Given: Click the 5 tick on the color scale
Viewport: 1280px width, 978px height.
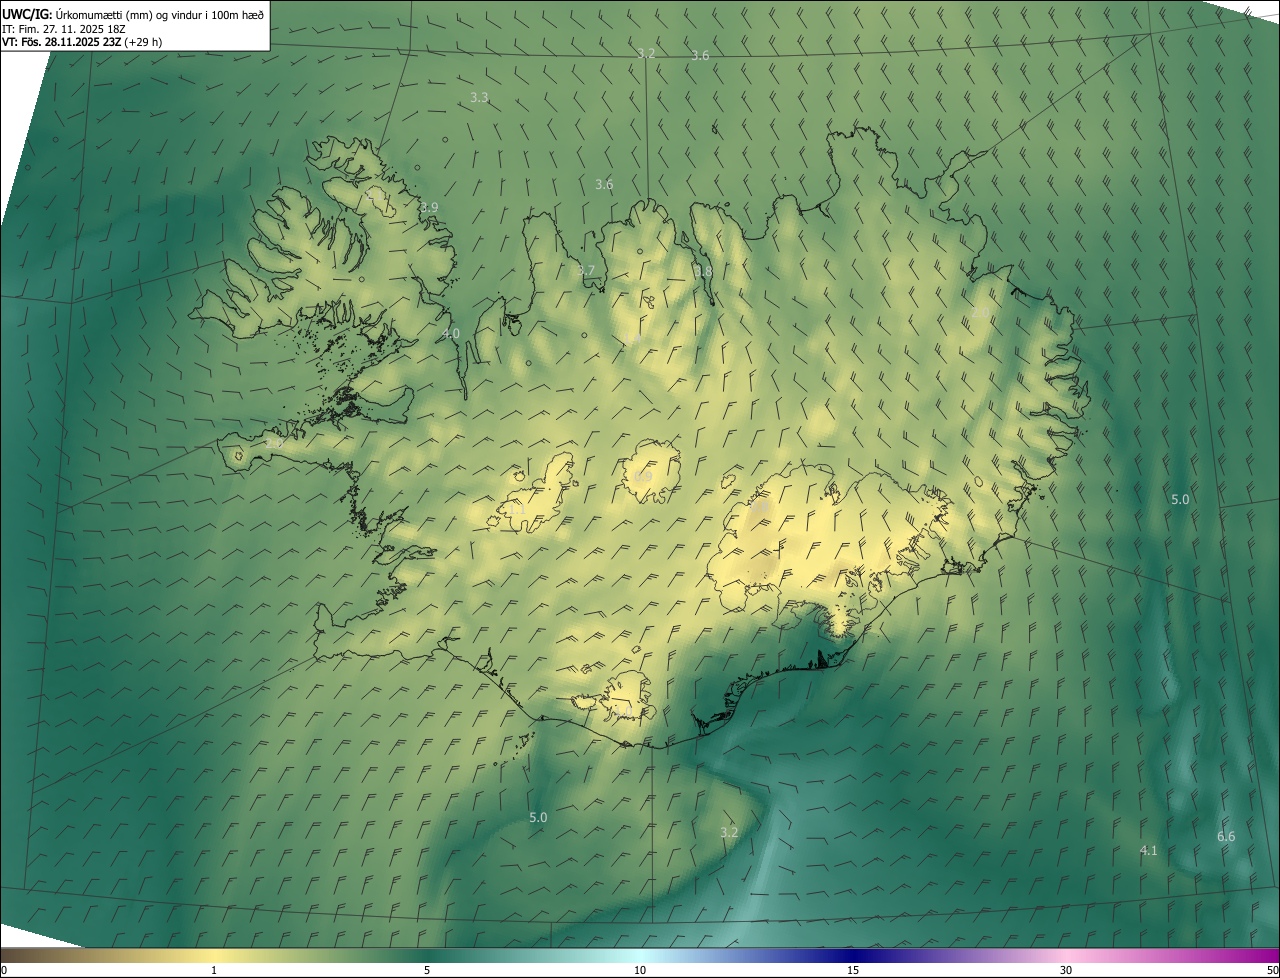Looking at the screenshot, I should 427,970.
